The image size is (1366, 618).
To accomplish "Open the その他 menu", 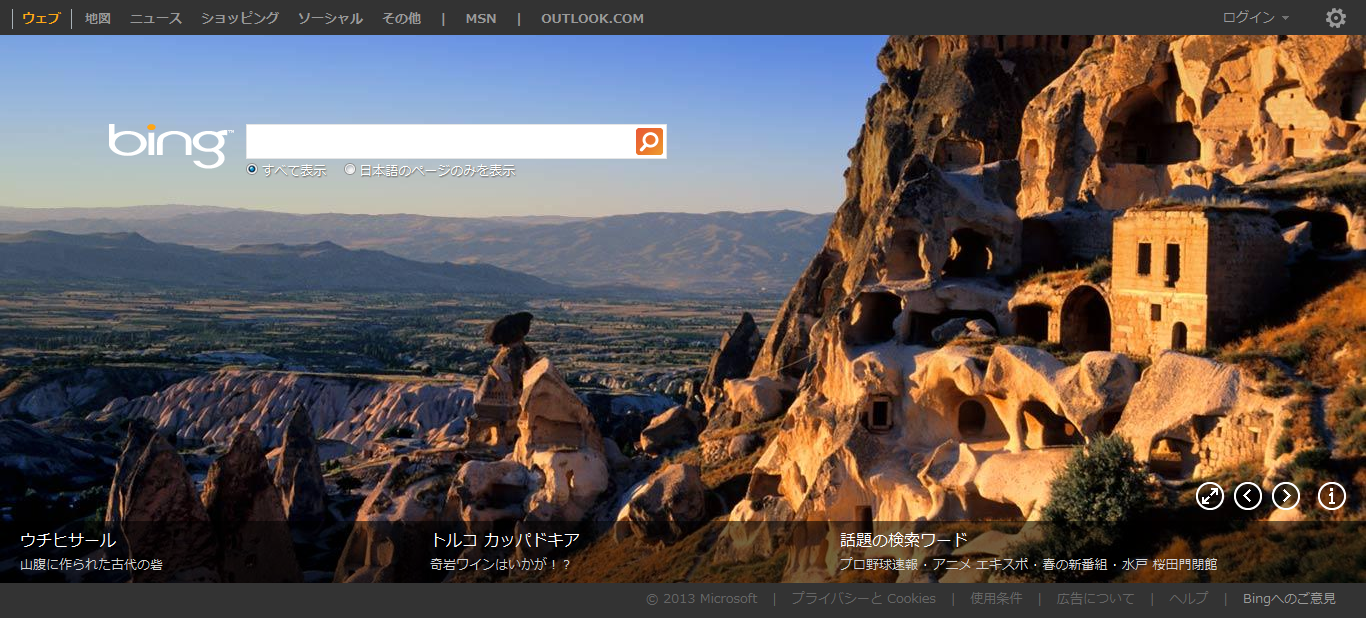I will [x=401, y=18].
